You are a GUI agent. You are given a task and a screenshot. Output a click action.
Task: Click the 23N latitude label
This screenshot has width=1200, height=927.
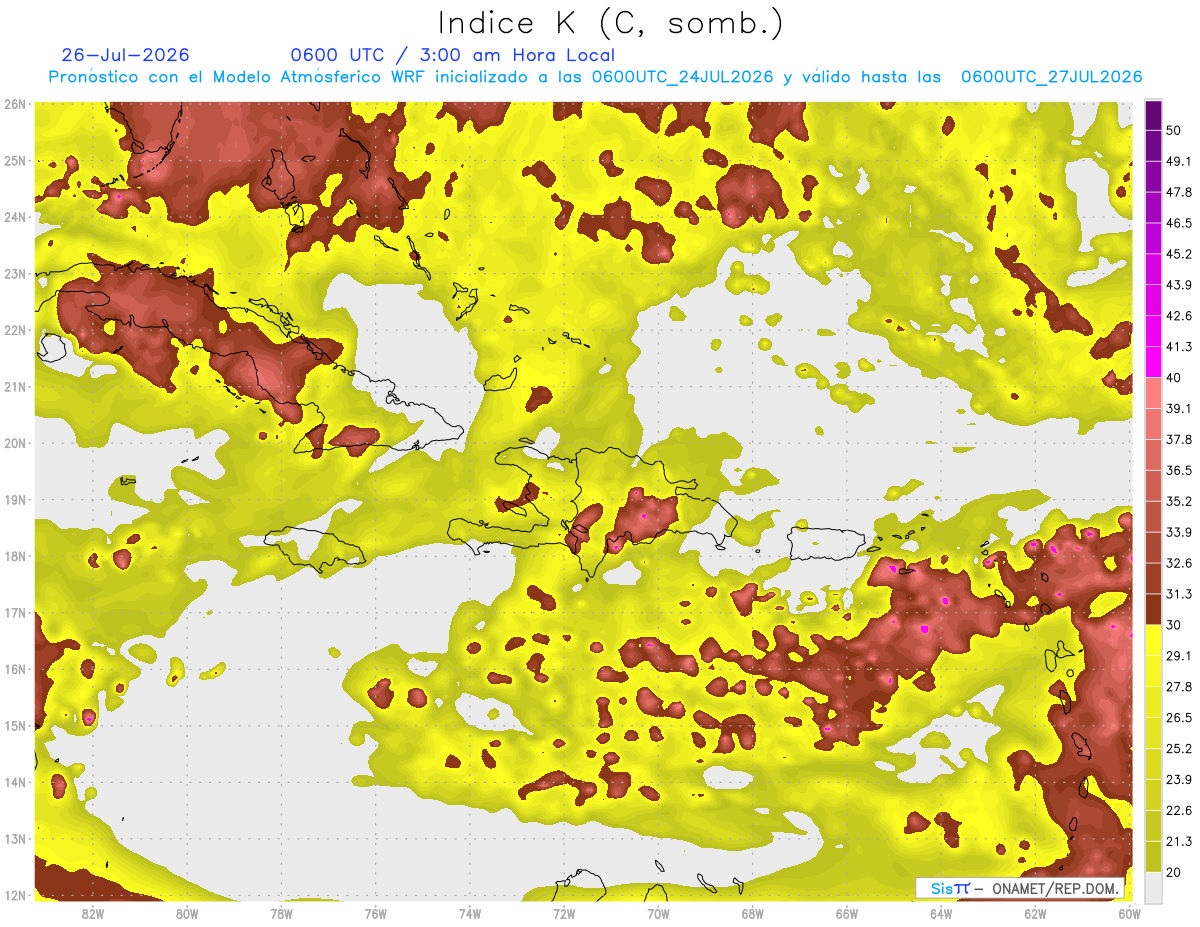click(x=15, y=273)
